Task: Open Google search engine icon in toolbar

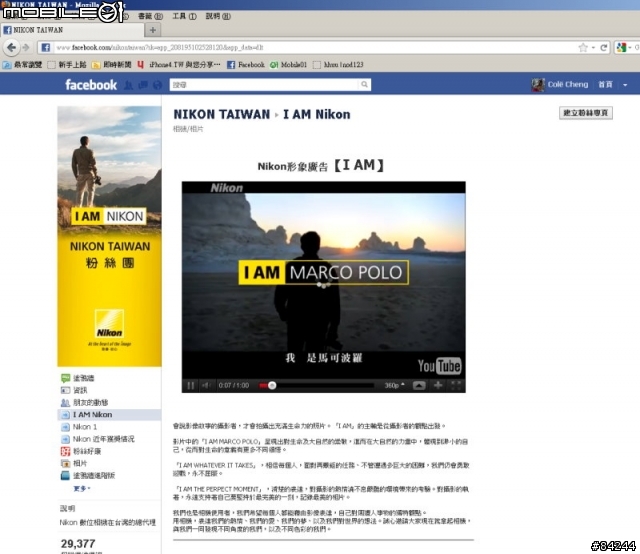Action: coord(621,48)
